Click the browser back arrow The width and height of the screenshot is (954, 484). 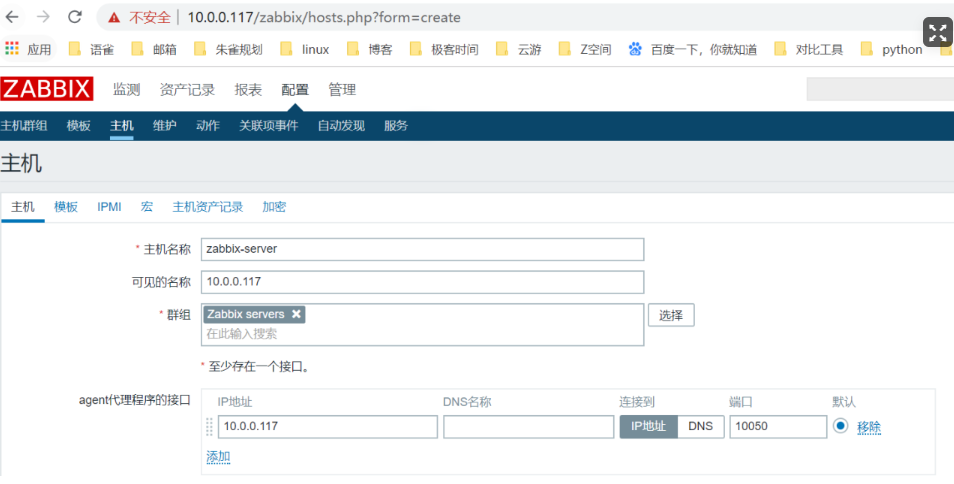[12, 17]
